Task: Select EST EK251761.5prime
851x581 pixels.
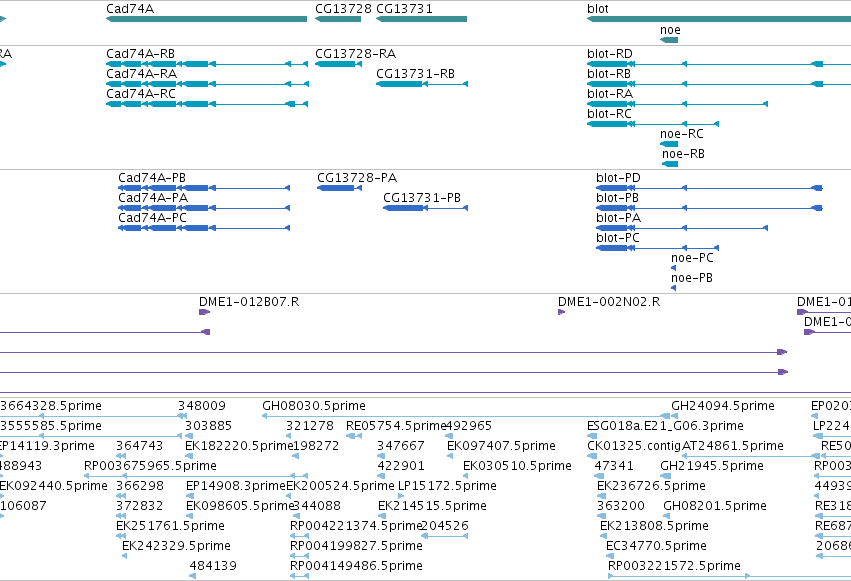Action: [x=170, y=526]
